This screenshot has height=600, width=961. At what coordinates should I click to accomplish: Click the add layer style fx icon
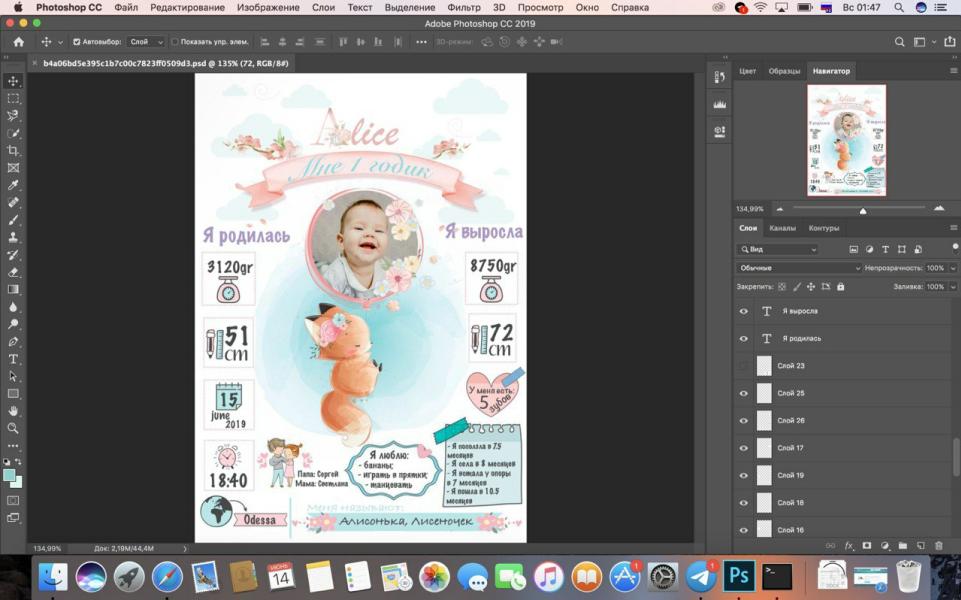(849, 545)
